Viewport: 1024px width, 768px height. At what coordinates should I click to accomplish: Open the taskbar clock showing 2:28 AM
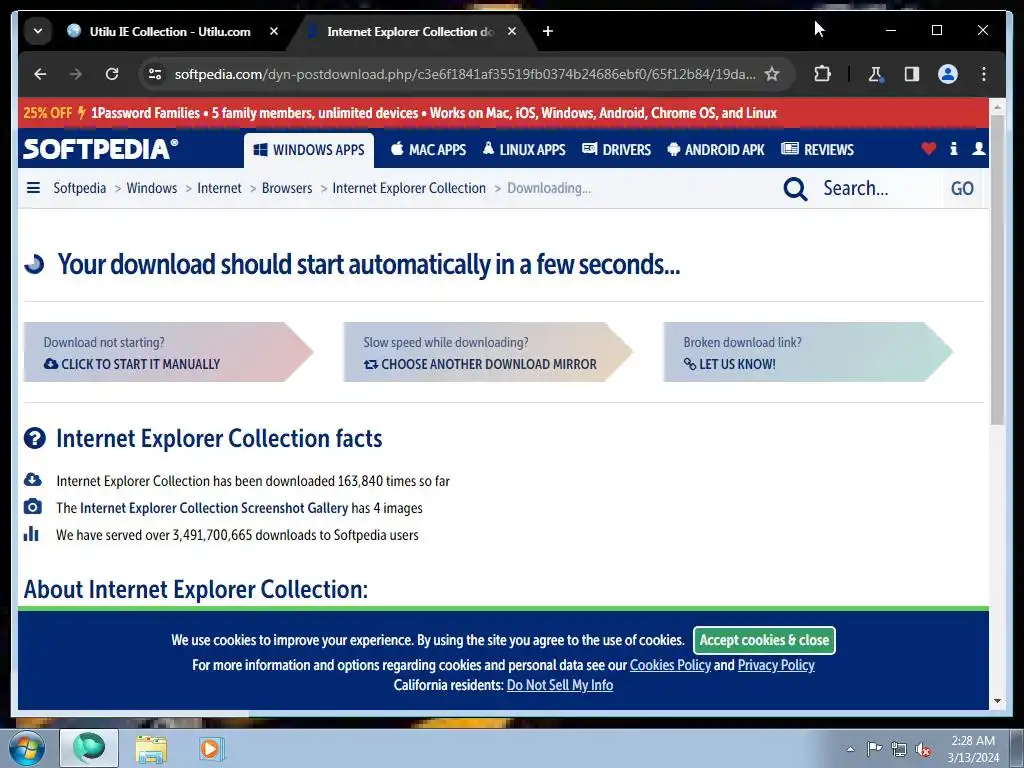point(973,749)
